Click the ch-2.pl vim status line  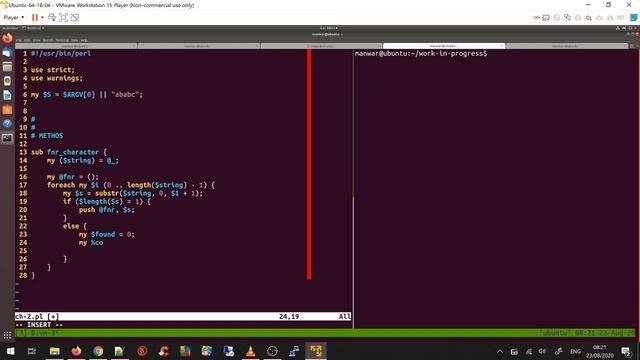[x=183, y=316]
